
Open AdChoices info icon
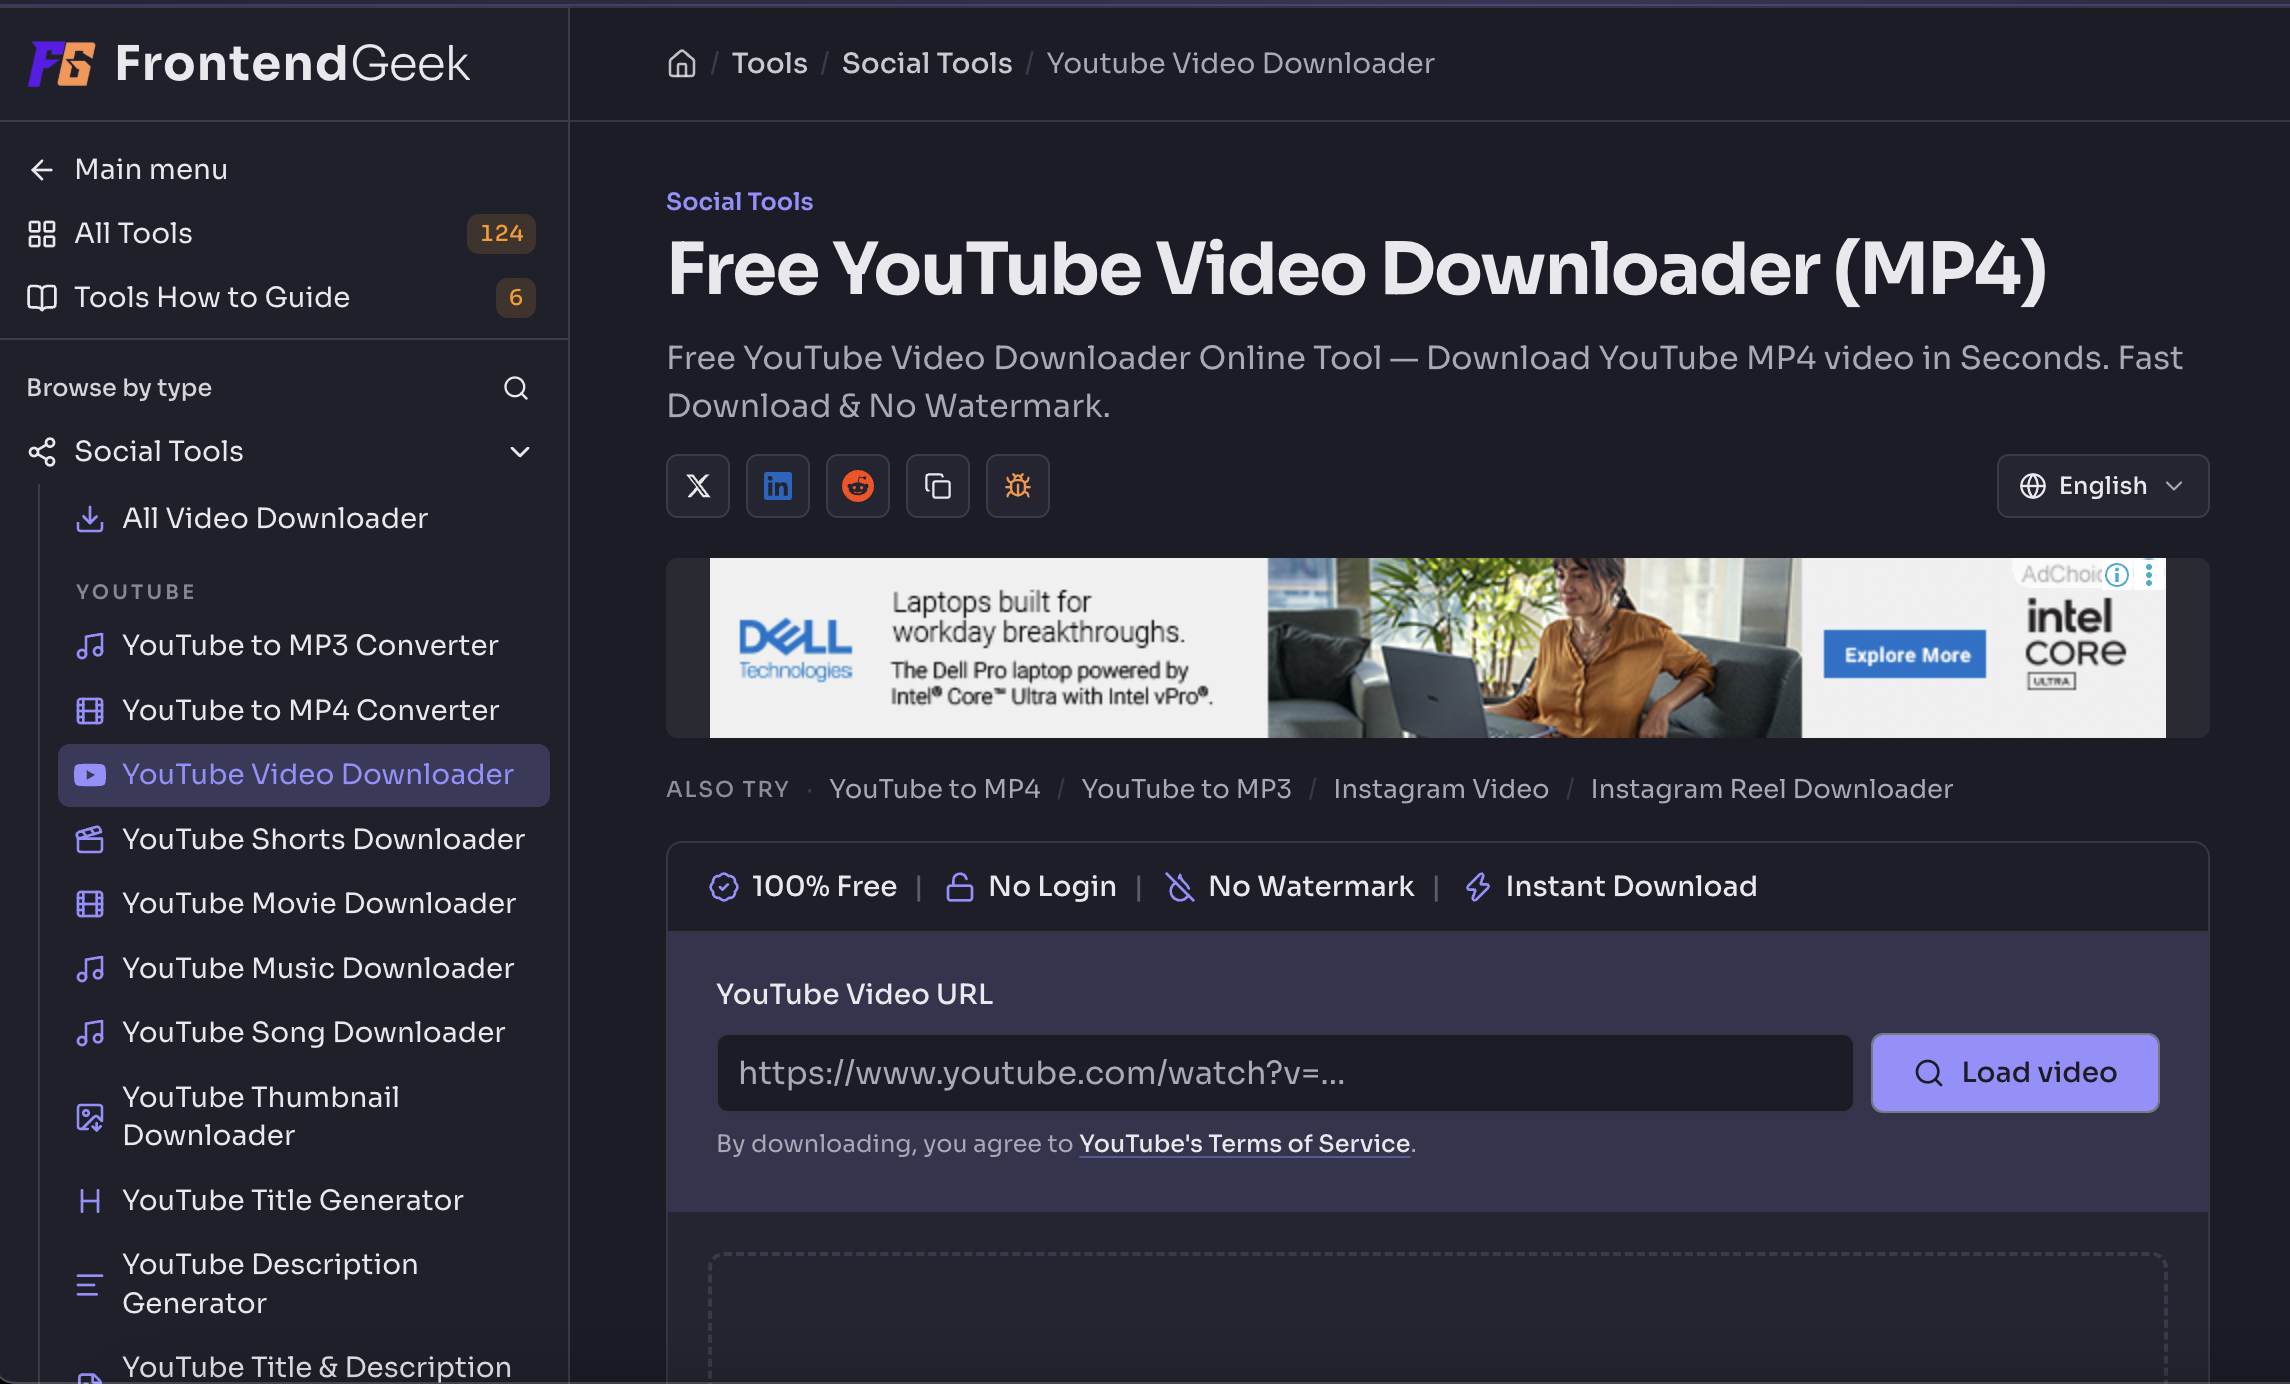click(x=2117, y=574)
